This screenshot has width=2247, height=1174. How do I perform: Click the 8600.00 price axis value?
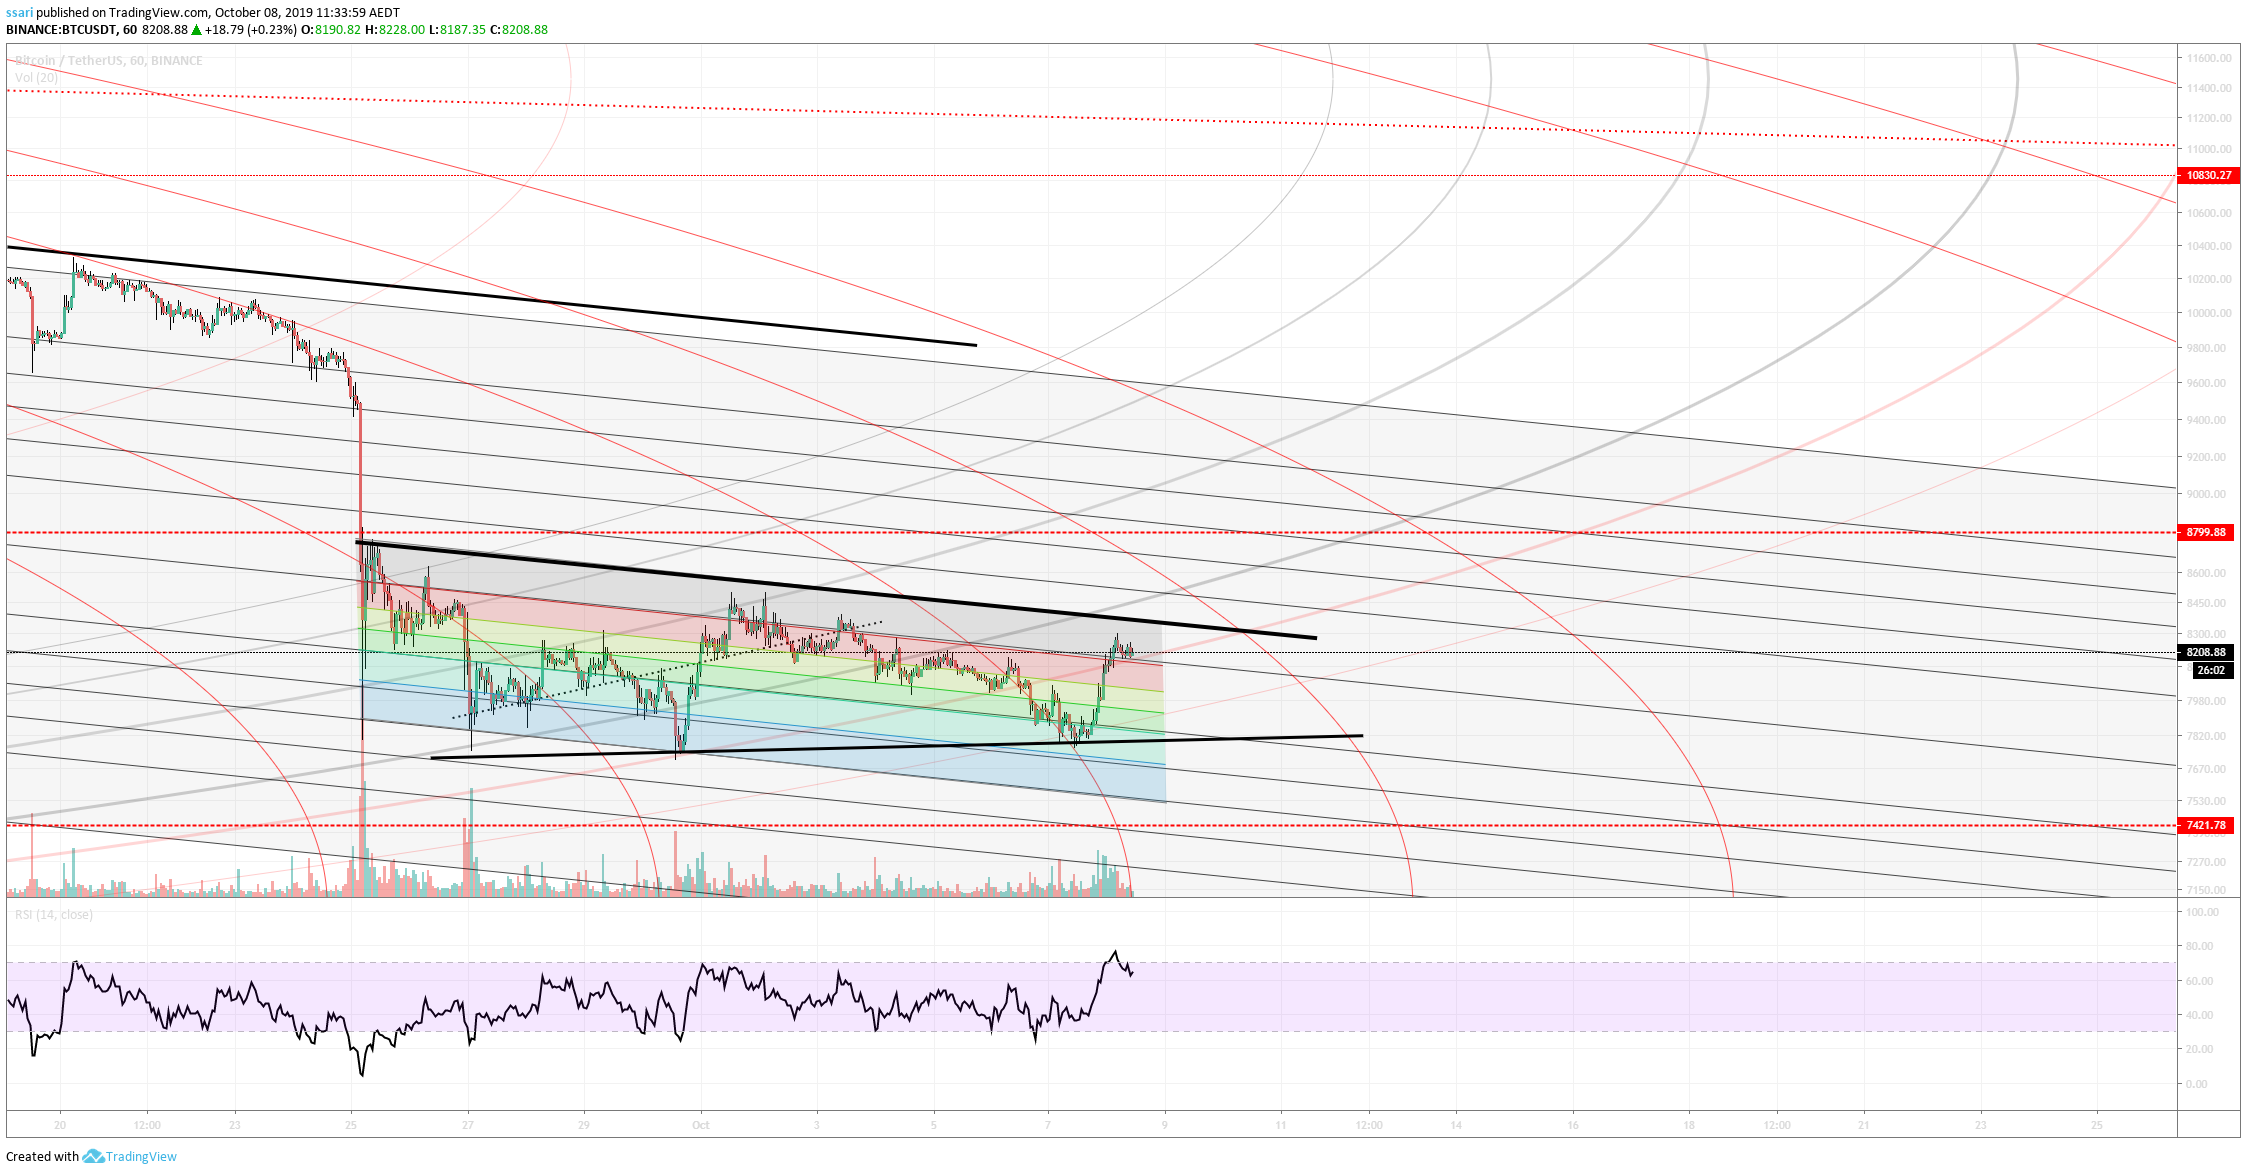click(2206, 573)
